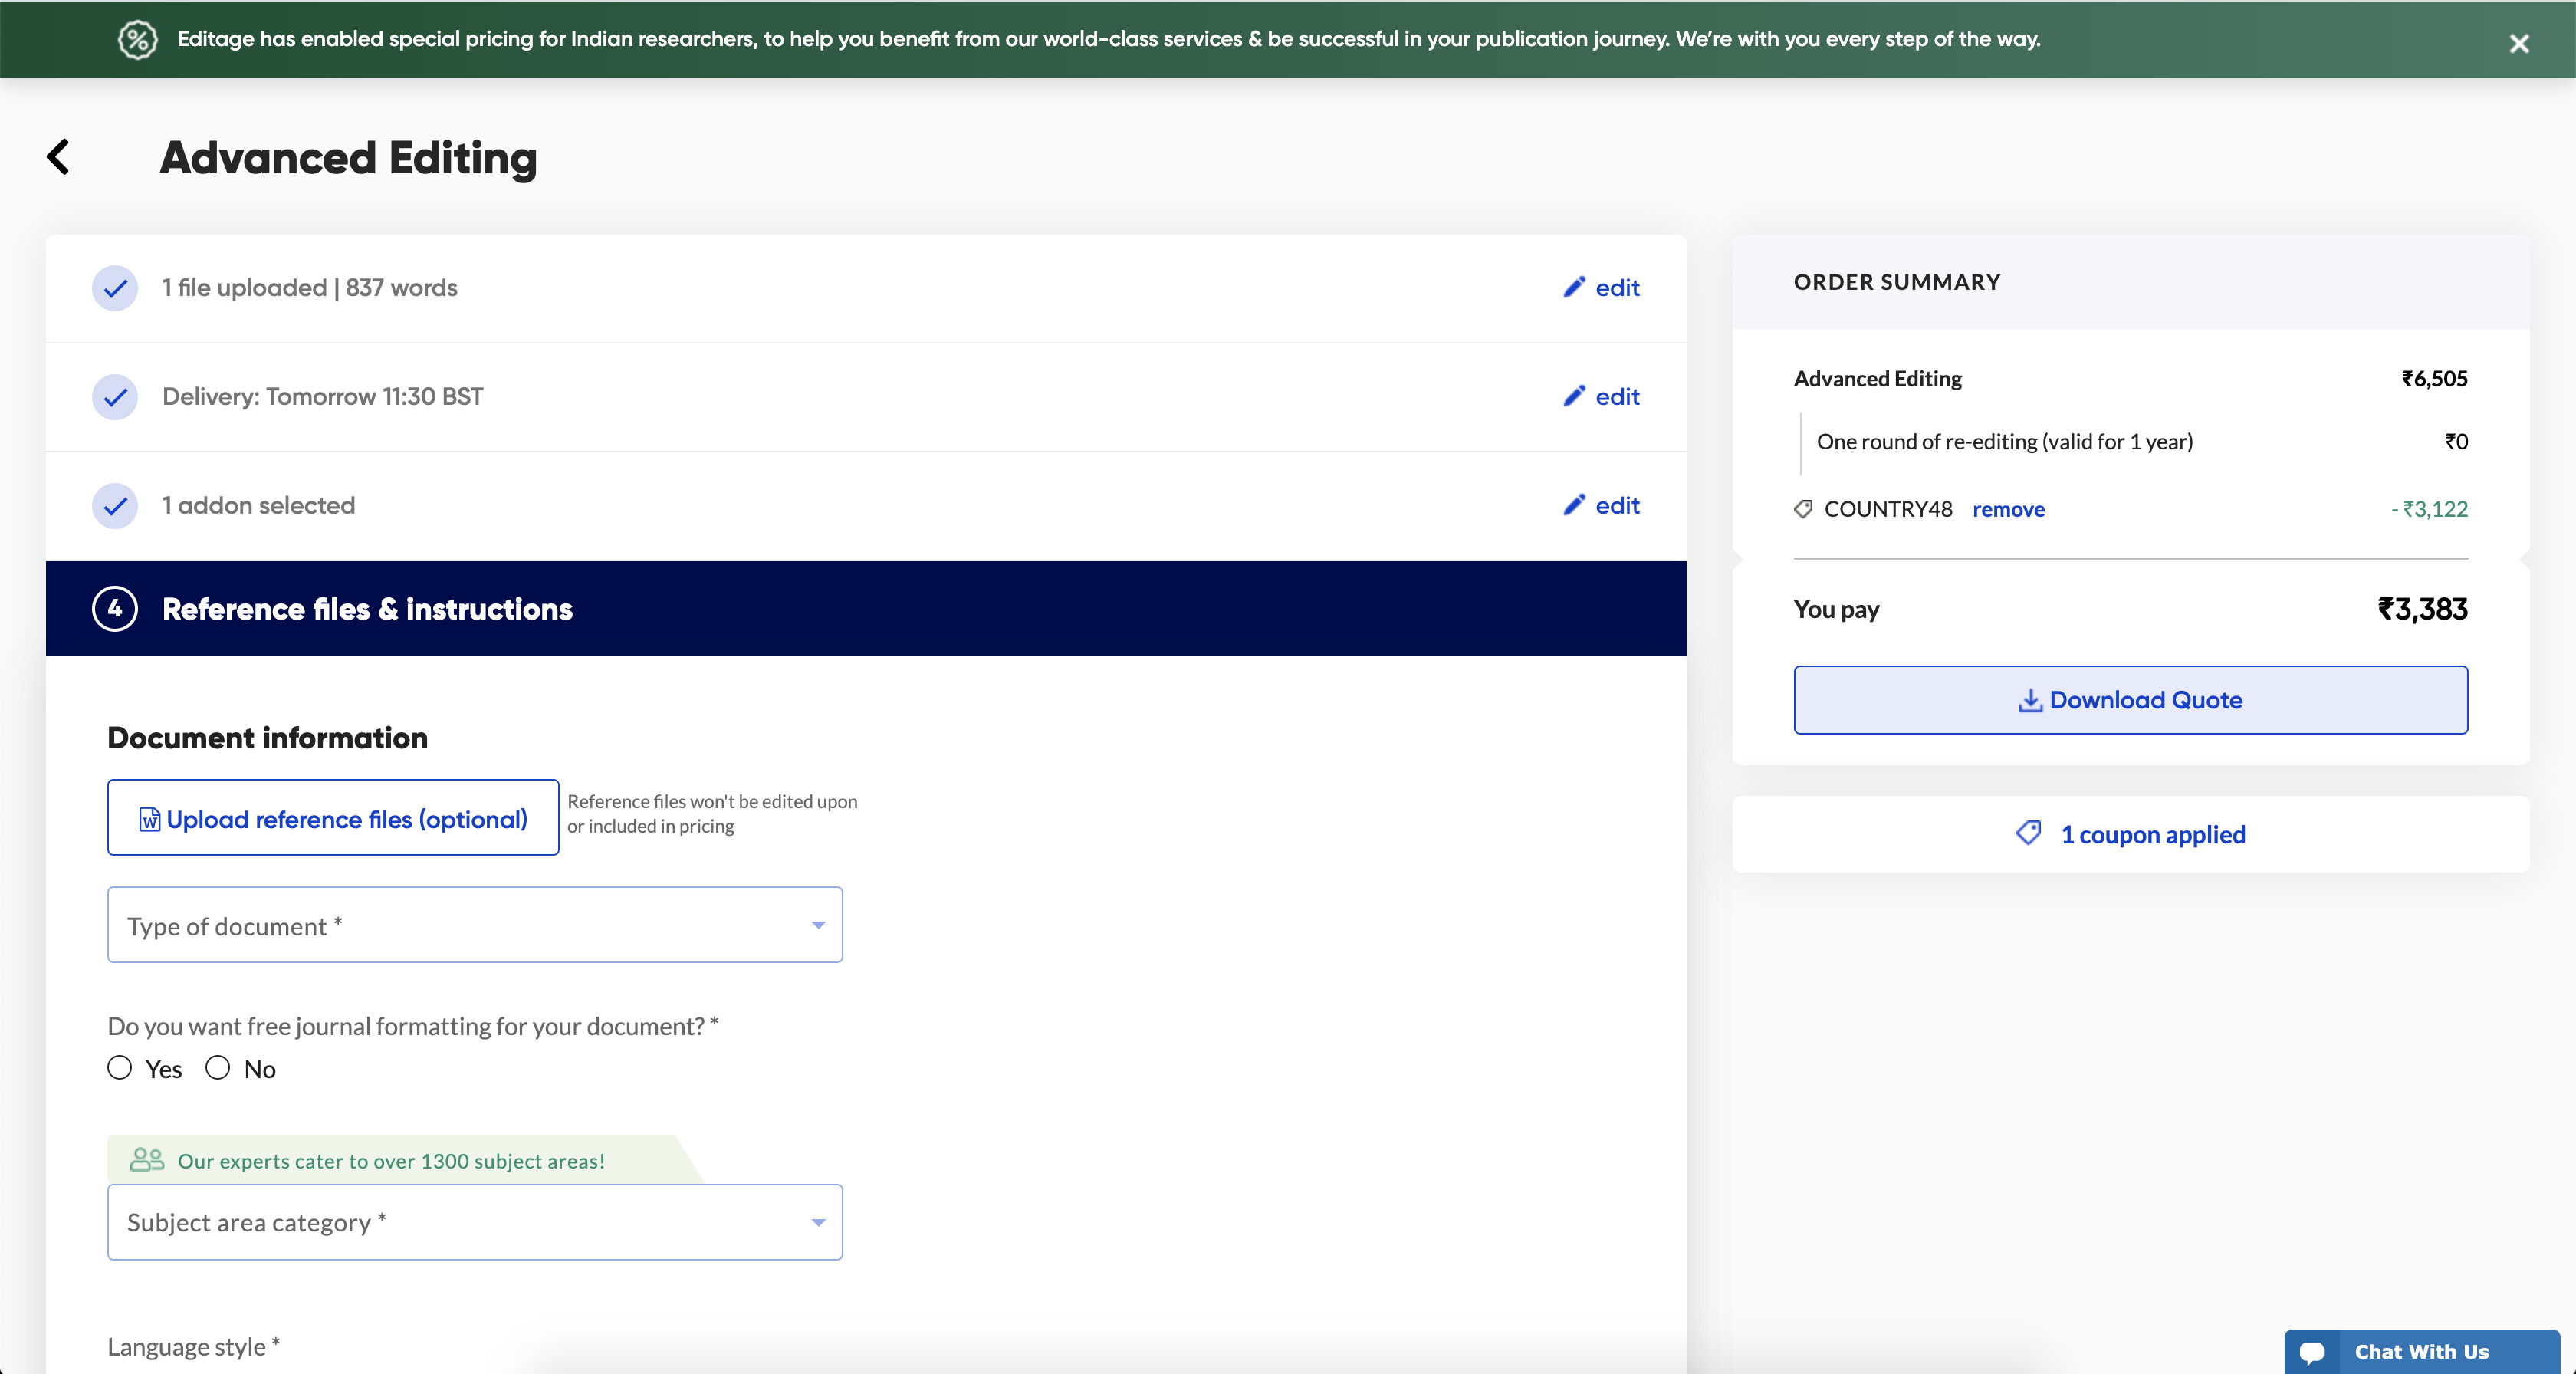2576x1374 pixels.
Task: Click the coupon tag icon next to COUNTRY48
Action: (1803, 509)
